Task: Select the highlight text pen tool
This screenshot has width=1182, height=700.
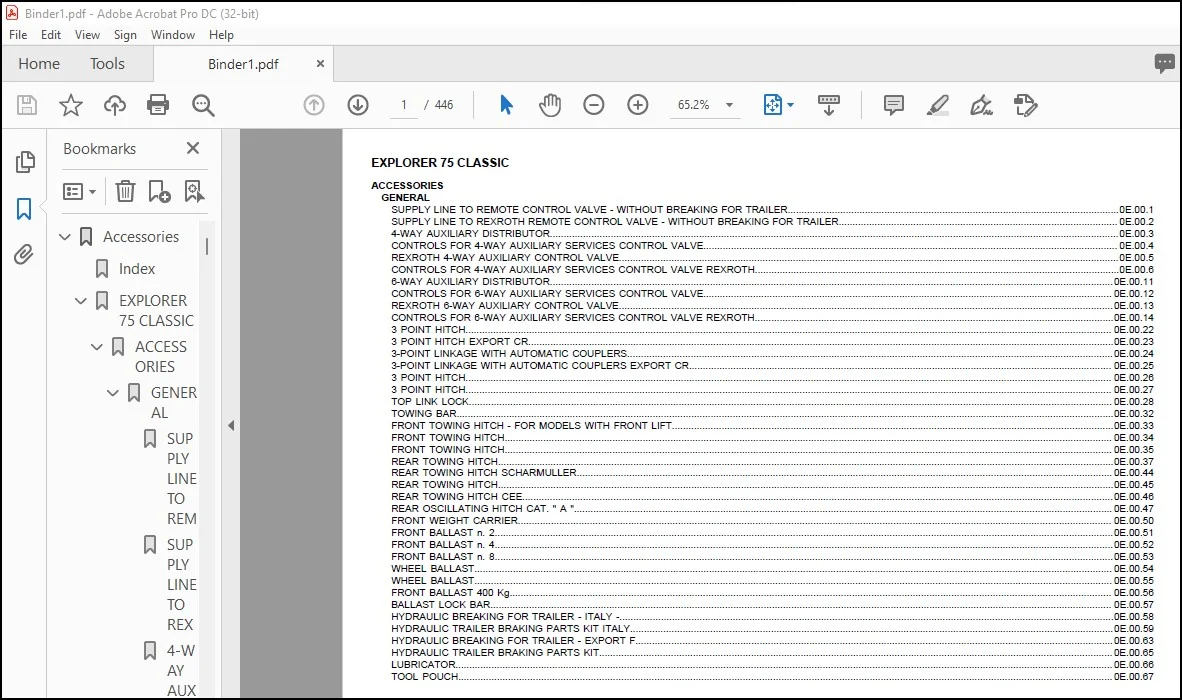Action: (x=937, y=105)
